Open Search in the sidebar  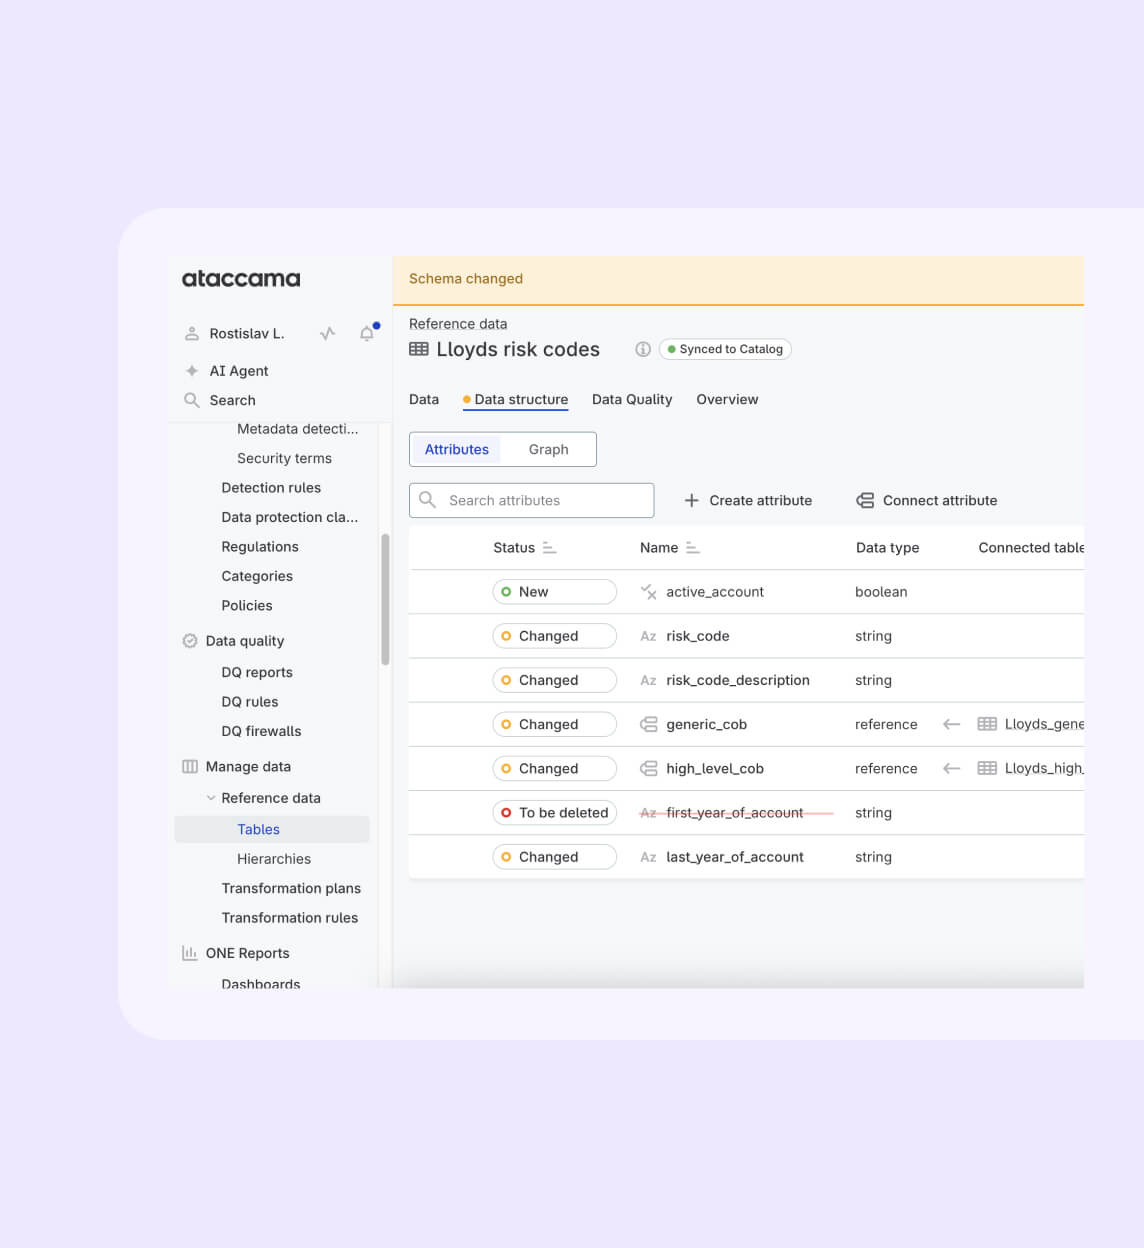[233, 400]
